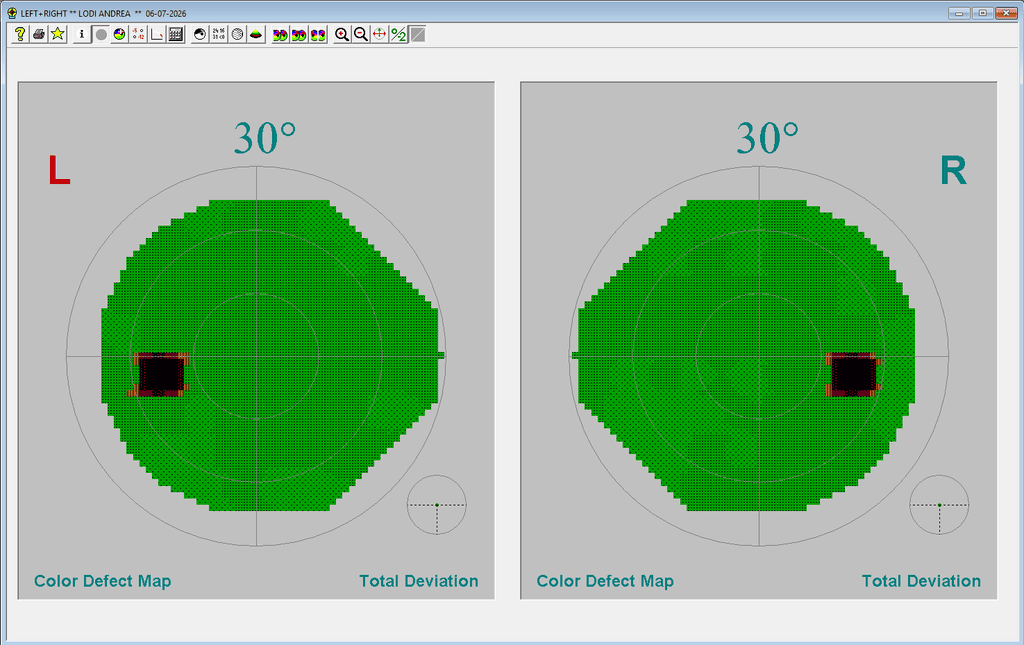Show exam info via the 'i' icon
Viewport: 1024px width, 645px height.
82,35
